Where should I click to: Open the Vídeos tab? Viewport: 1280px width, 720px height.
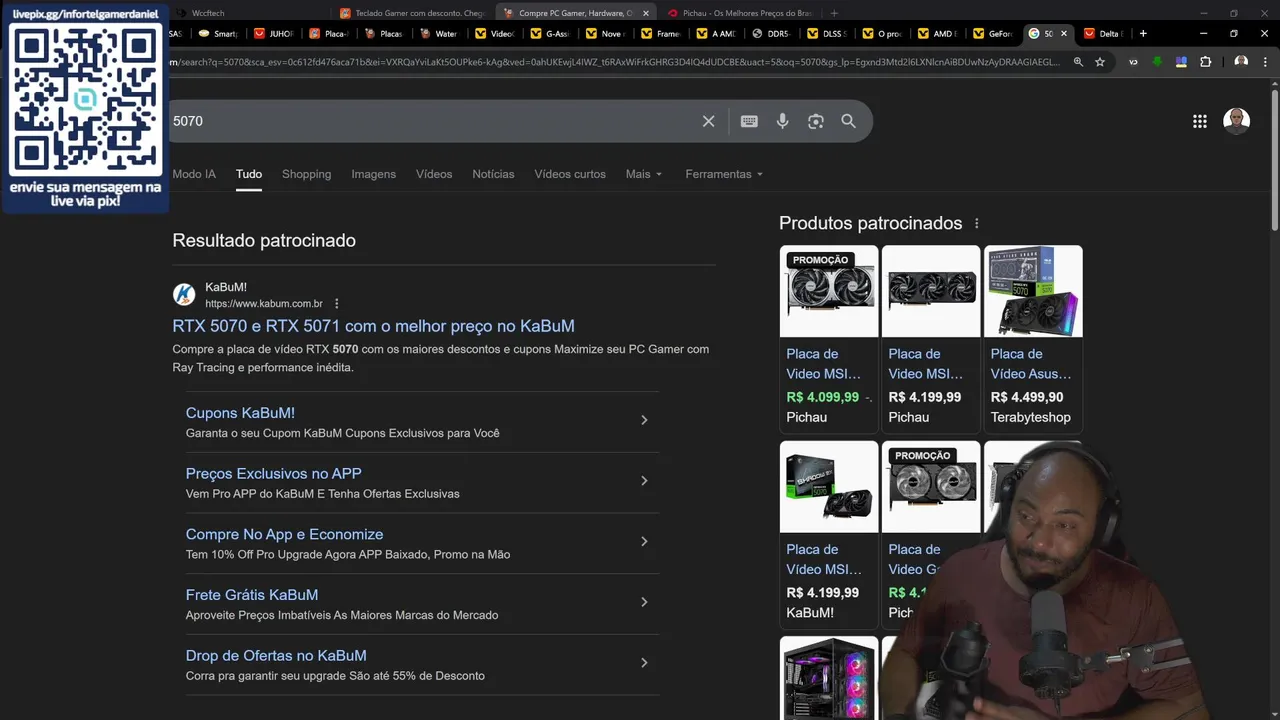coord(434,174)
